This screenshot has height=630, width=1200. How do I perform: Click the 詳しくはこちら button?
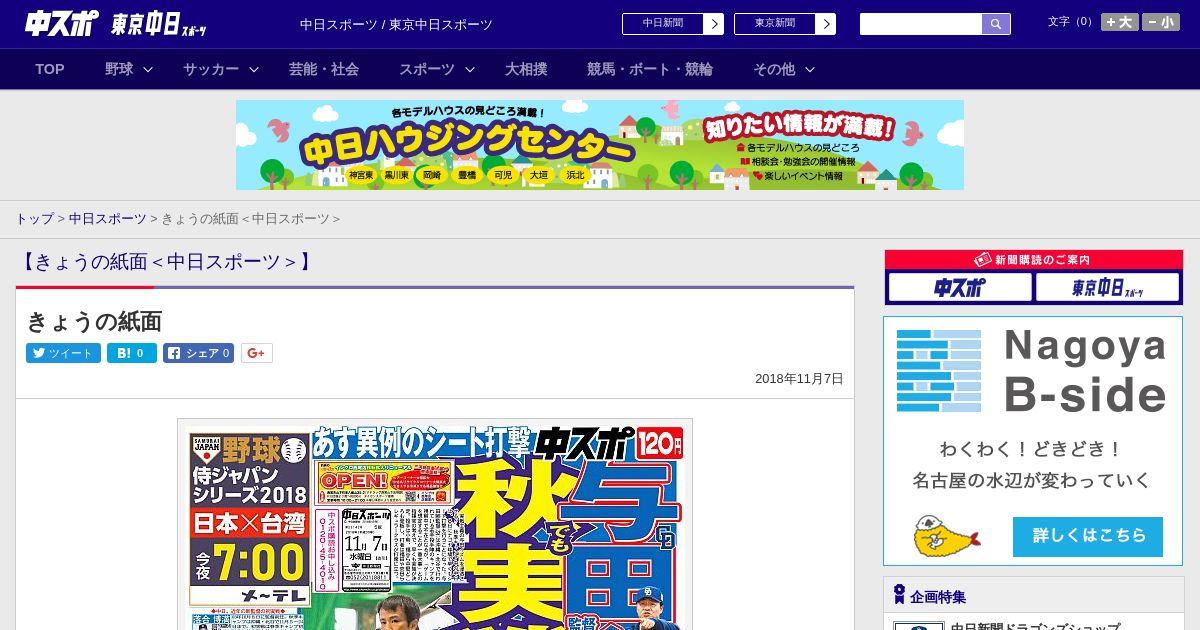pyautogui.click(x=1088, y=537)
